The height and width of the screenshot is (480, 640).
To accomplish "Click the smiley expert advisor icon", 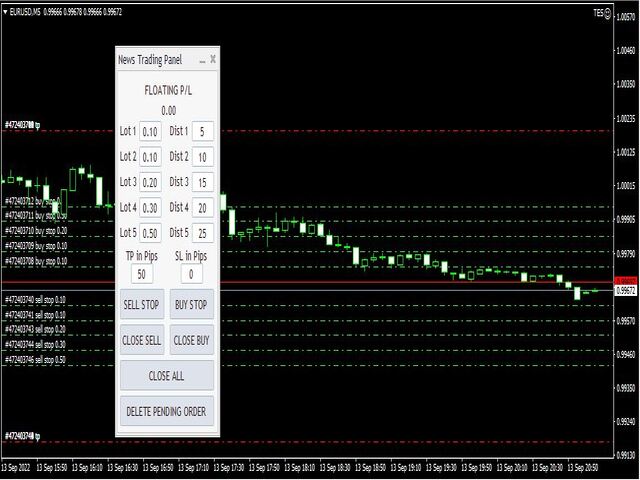I will 607,14.
